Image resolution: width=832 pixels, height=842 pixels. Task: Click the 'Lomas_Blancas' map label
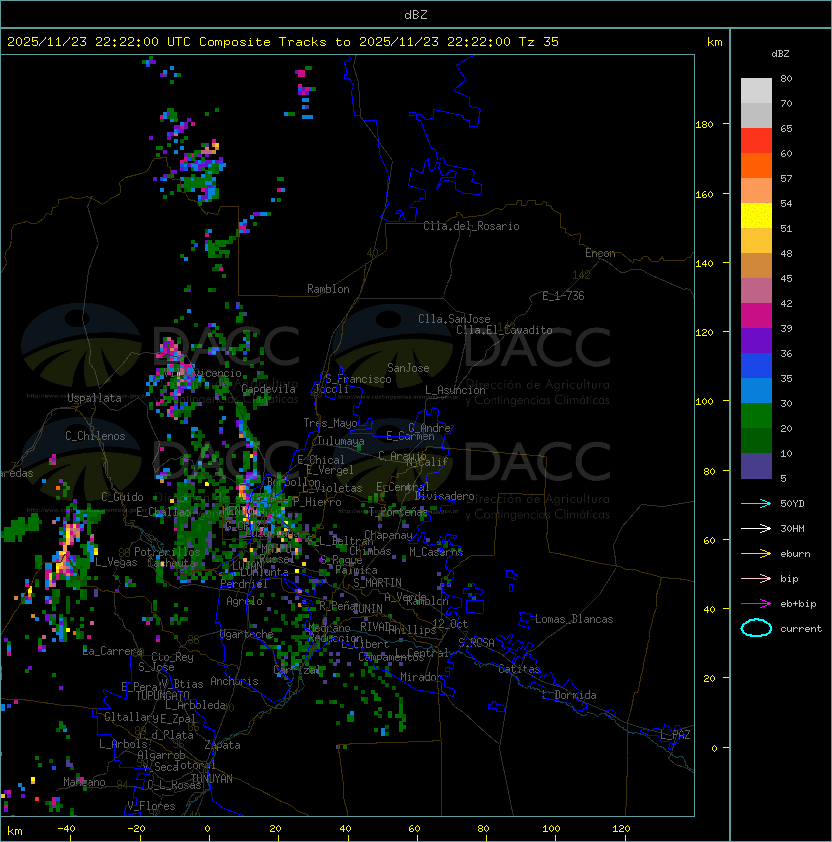click(574, 619)
